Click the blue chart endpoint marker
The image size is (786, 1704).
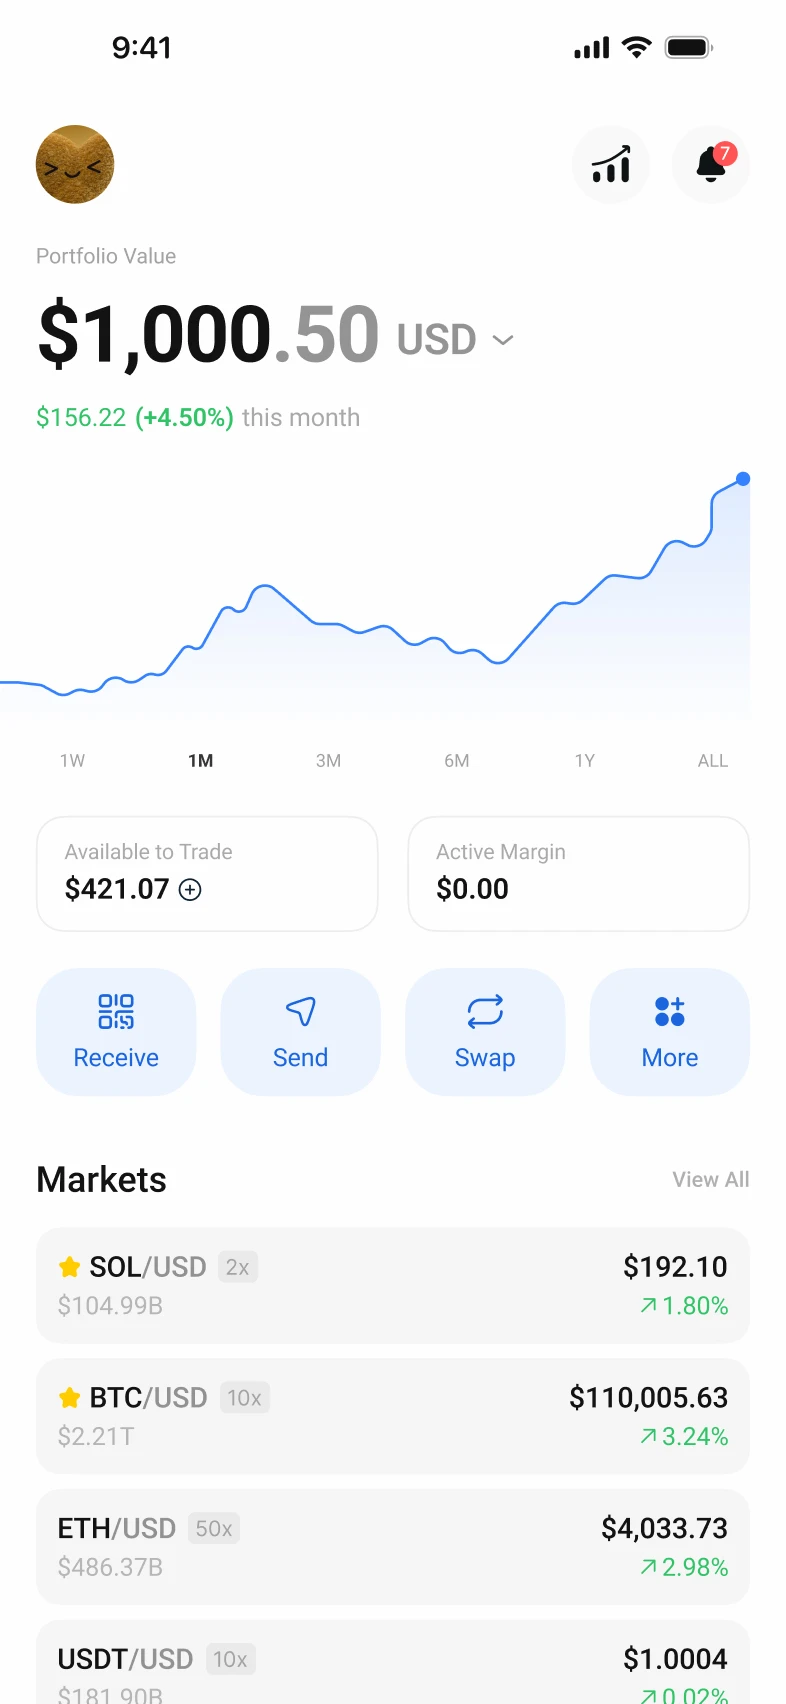tap(743, 479)
